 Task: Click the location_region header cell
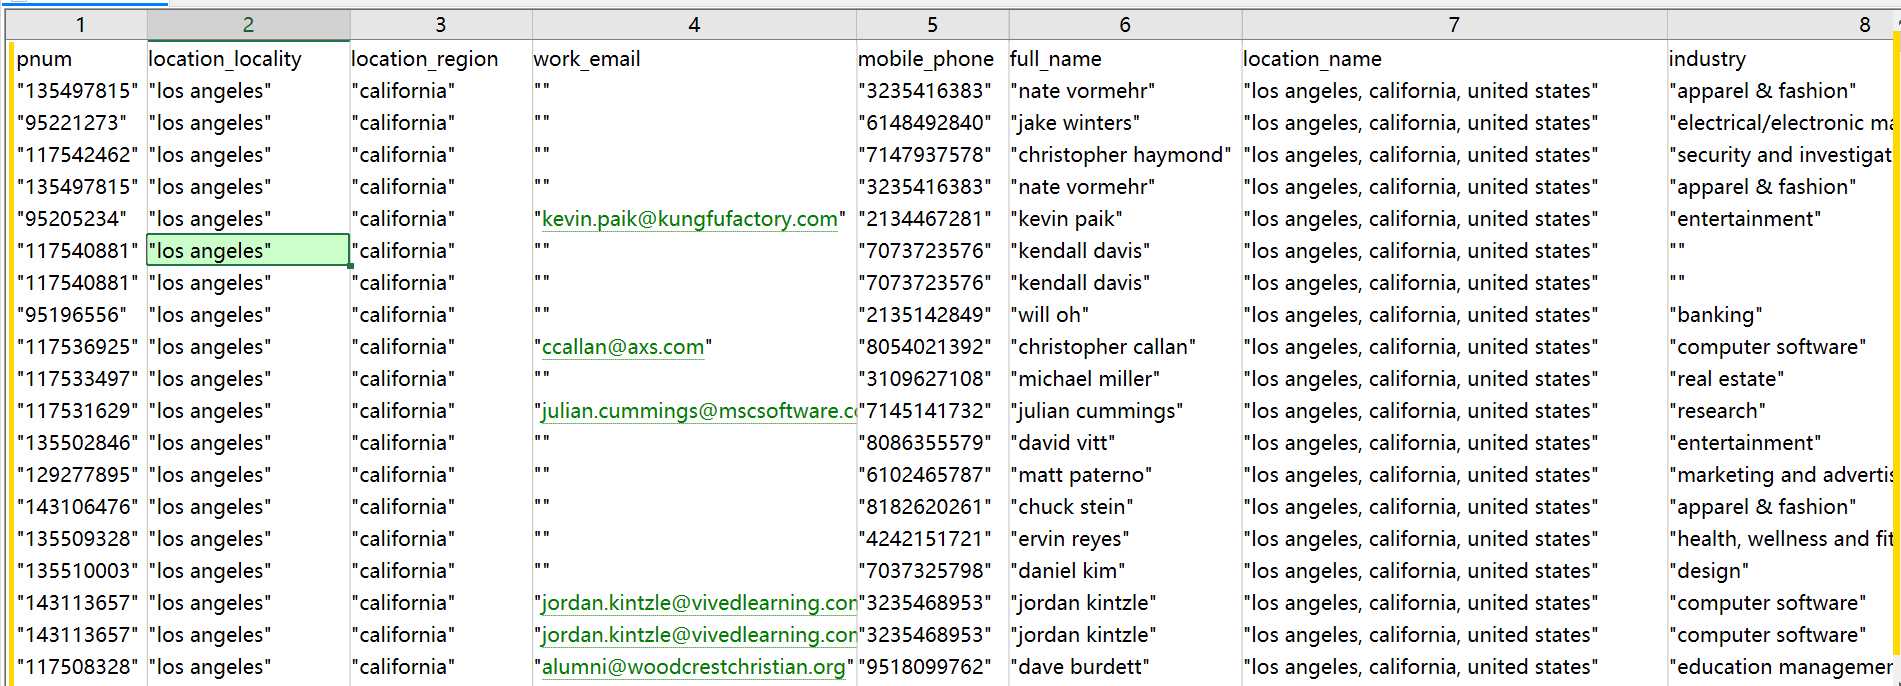coord(441,59)
